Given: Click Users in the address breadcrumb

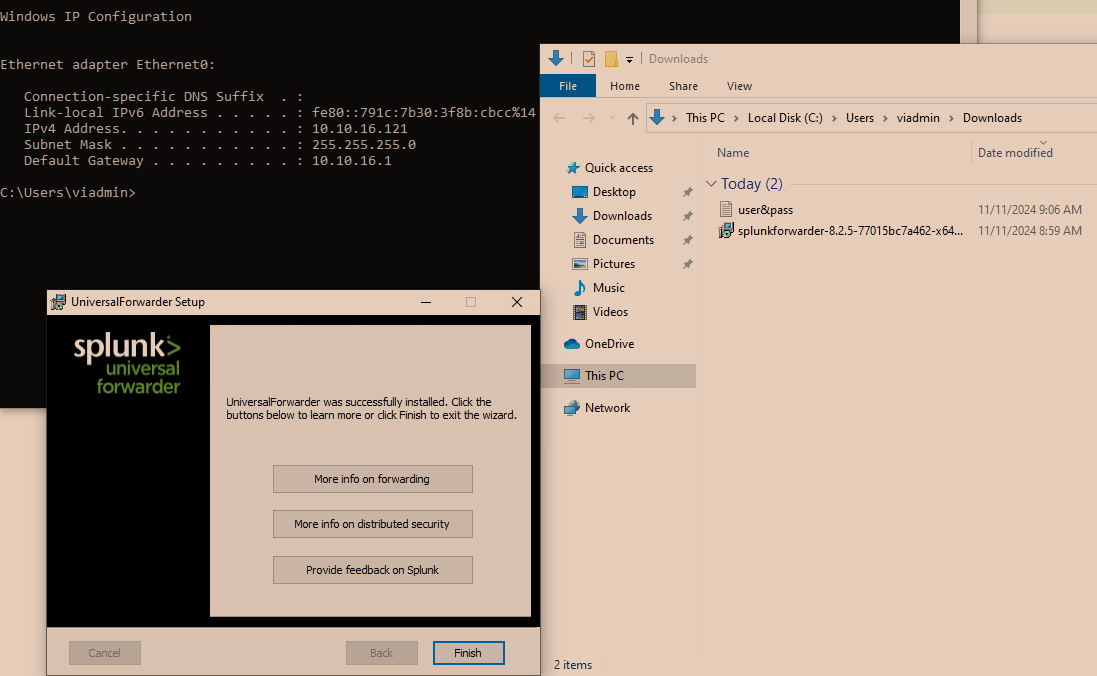Looking at the screenshot, I should 860,118.
